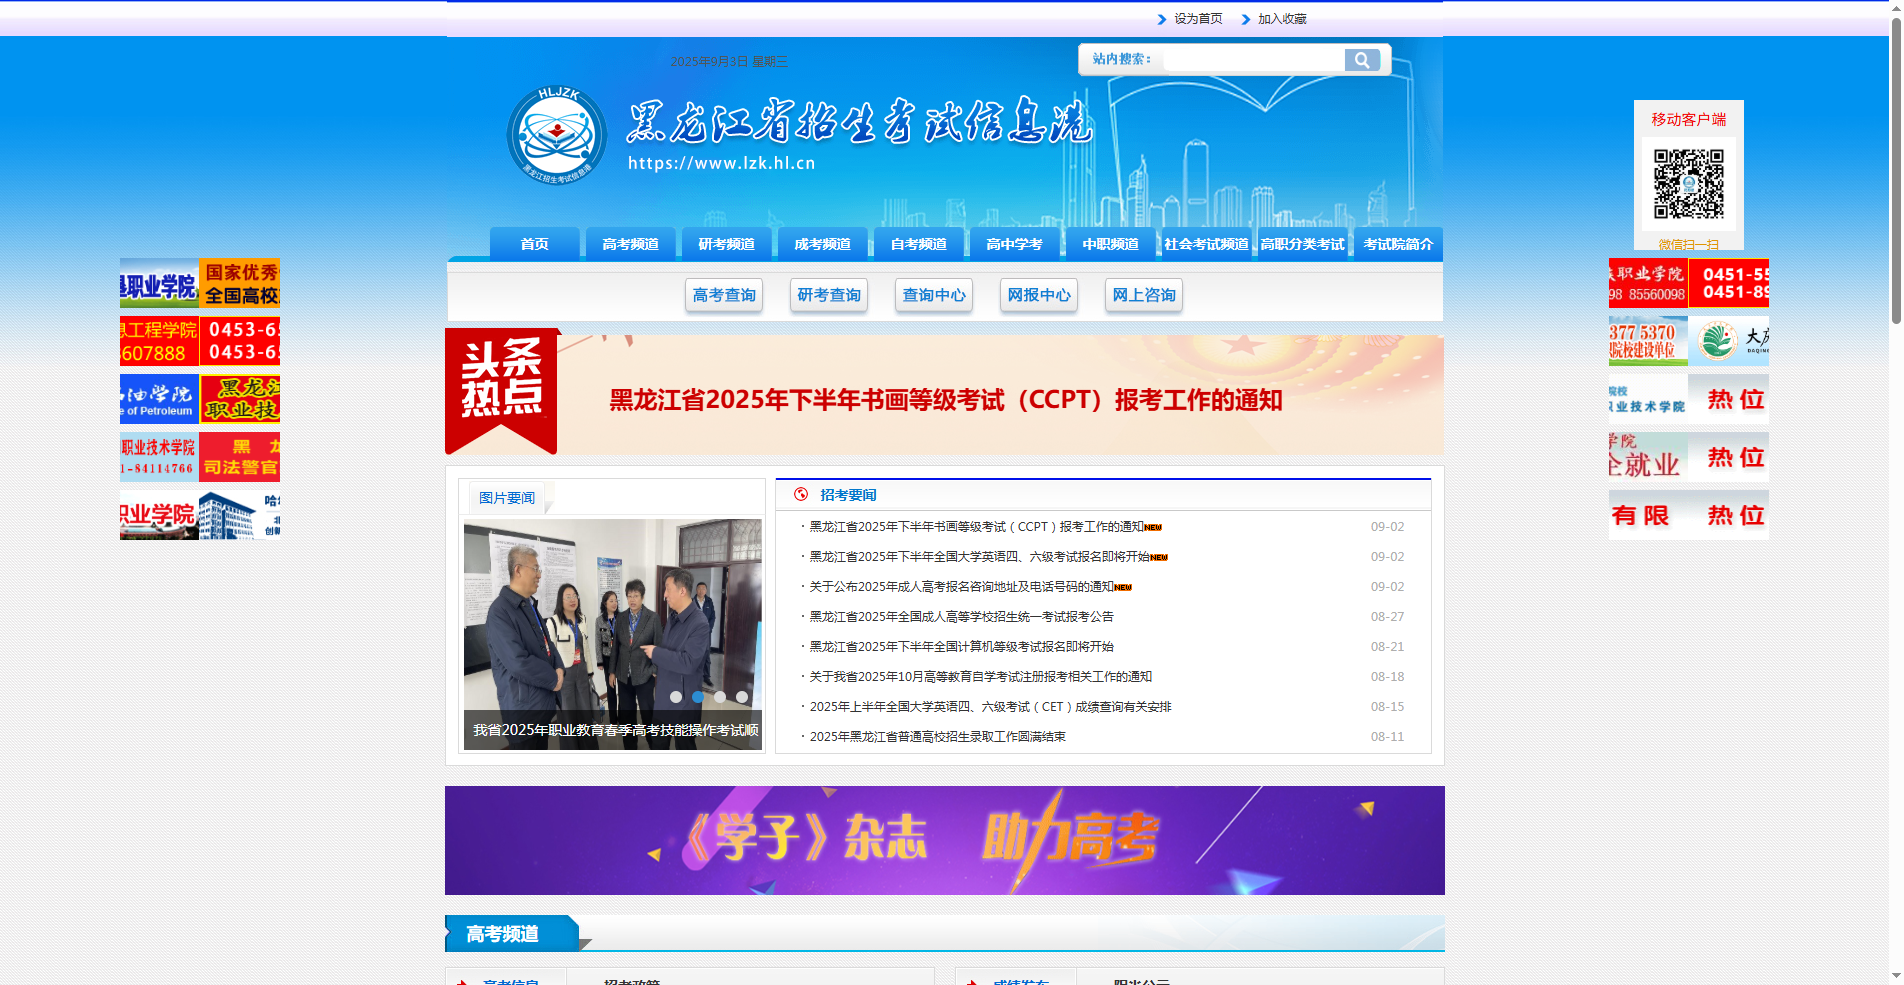Screen dimensions: 1904x985
Task: Click 微信扫一扫 under the QR code
Action: 1688,243
